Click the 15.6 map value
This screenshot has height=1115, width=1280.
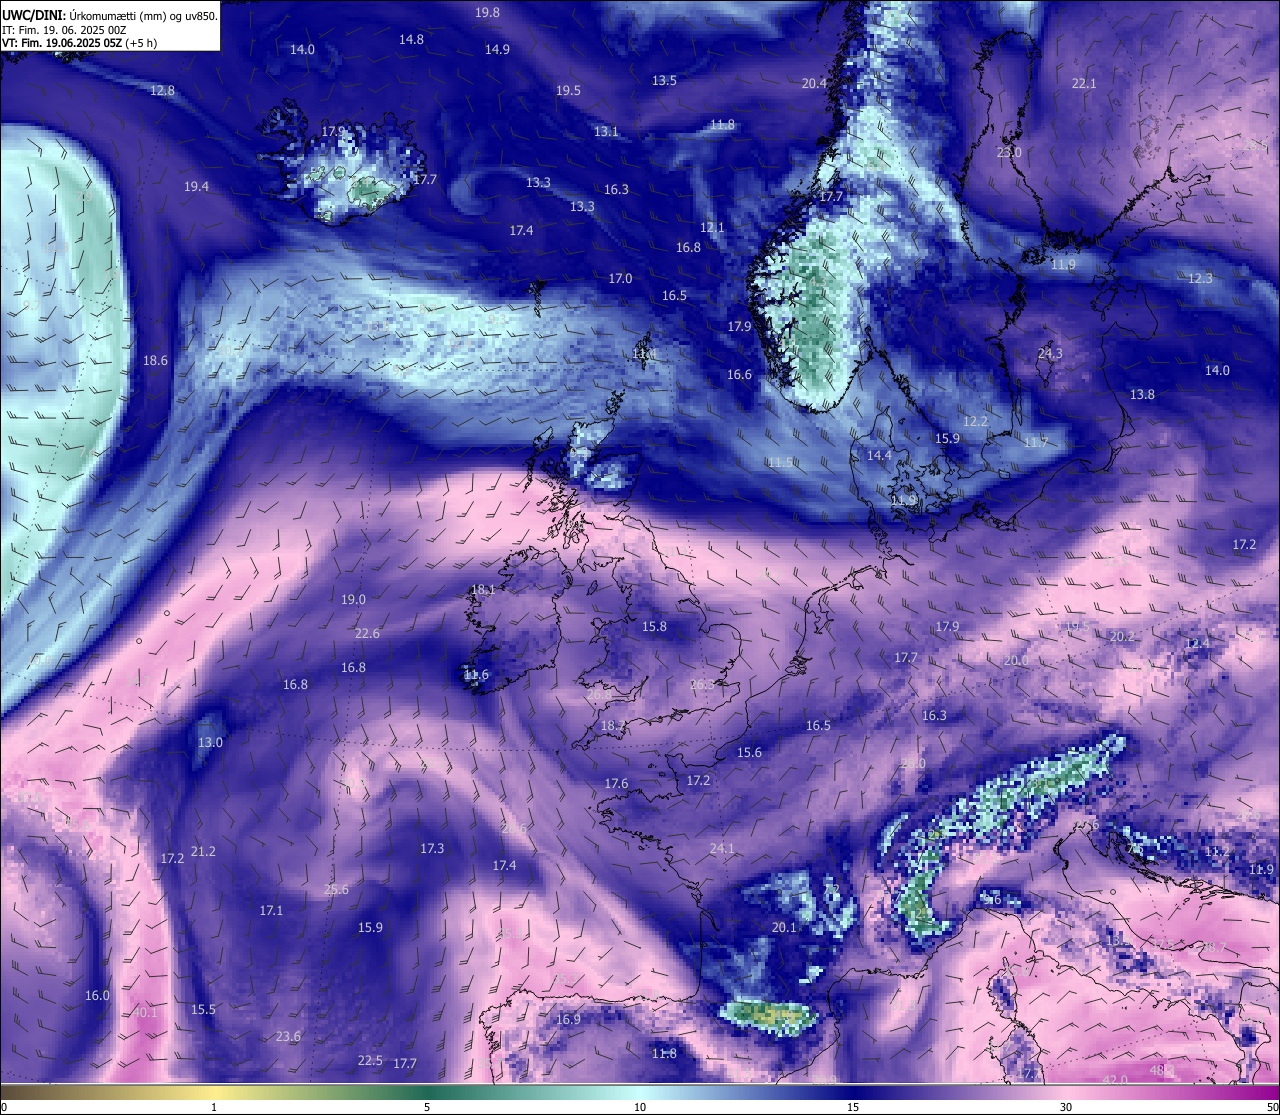749,752
